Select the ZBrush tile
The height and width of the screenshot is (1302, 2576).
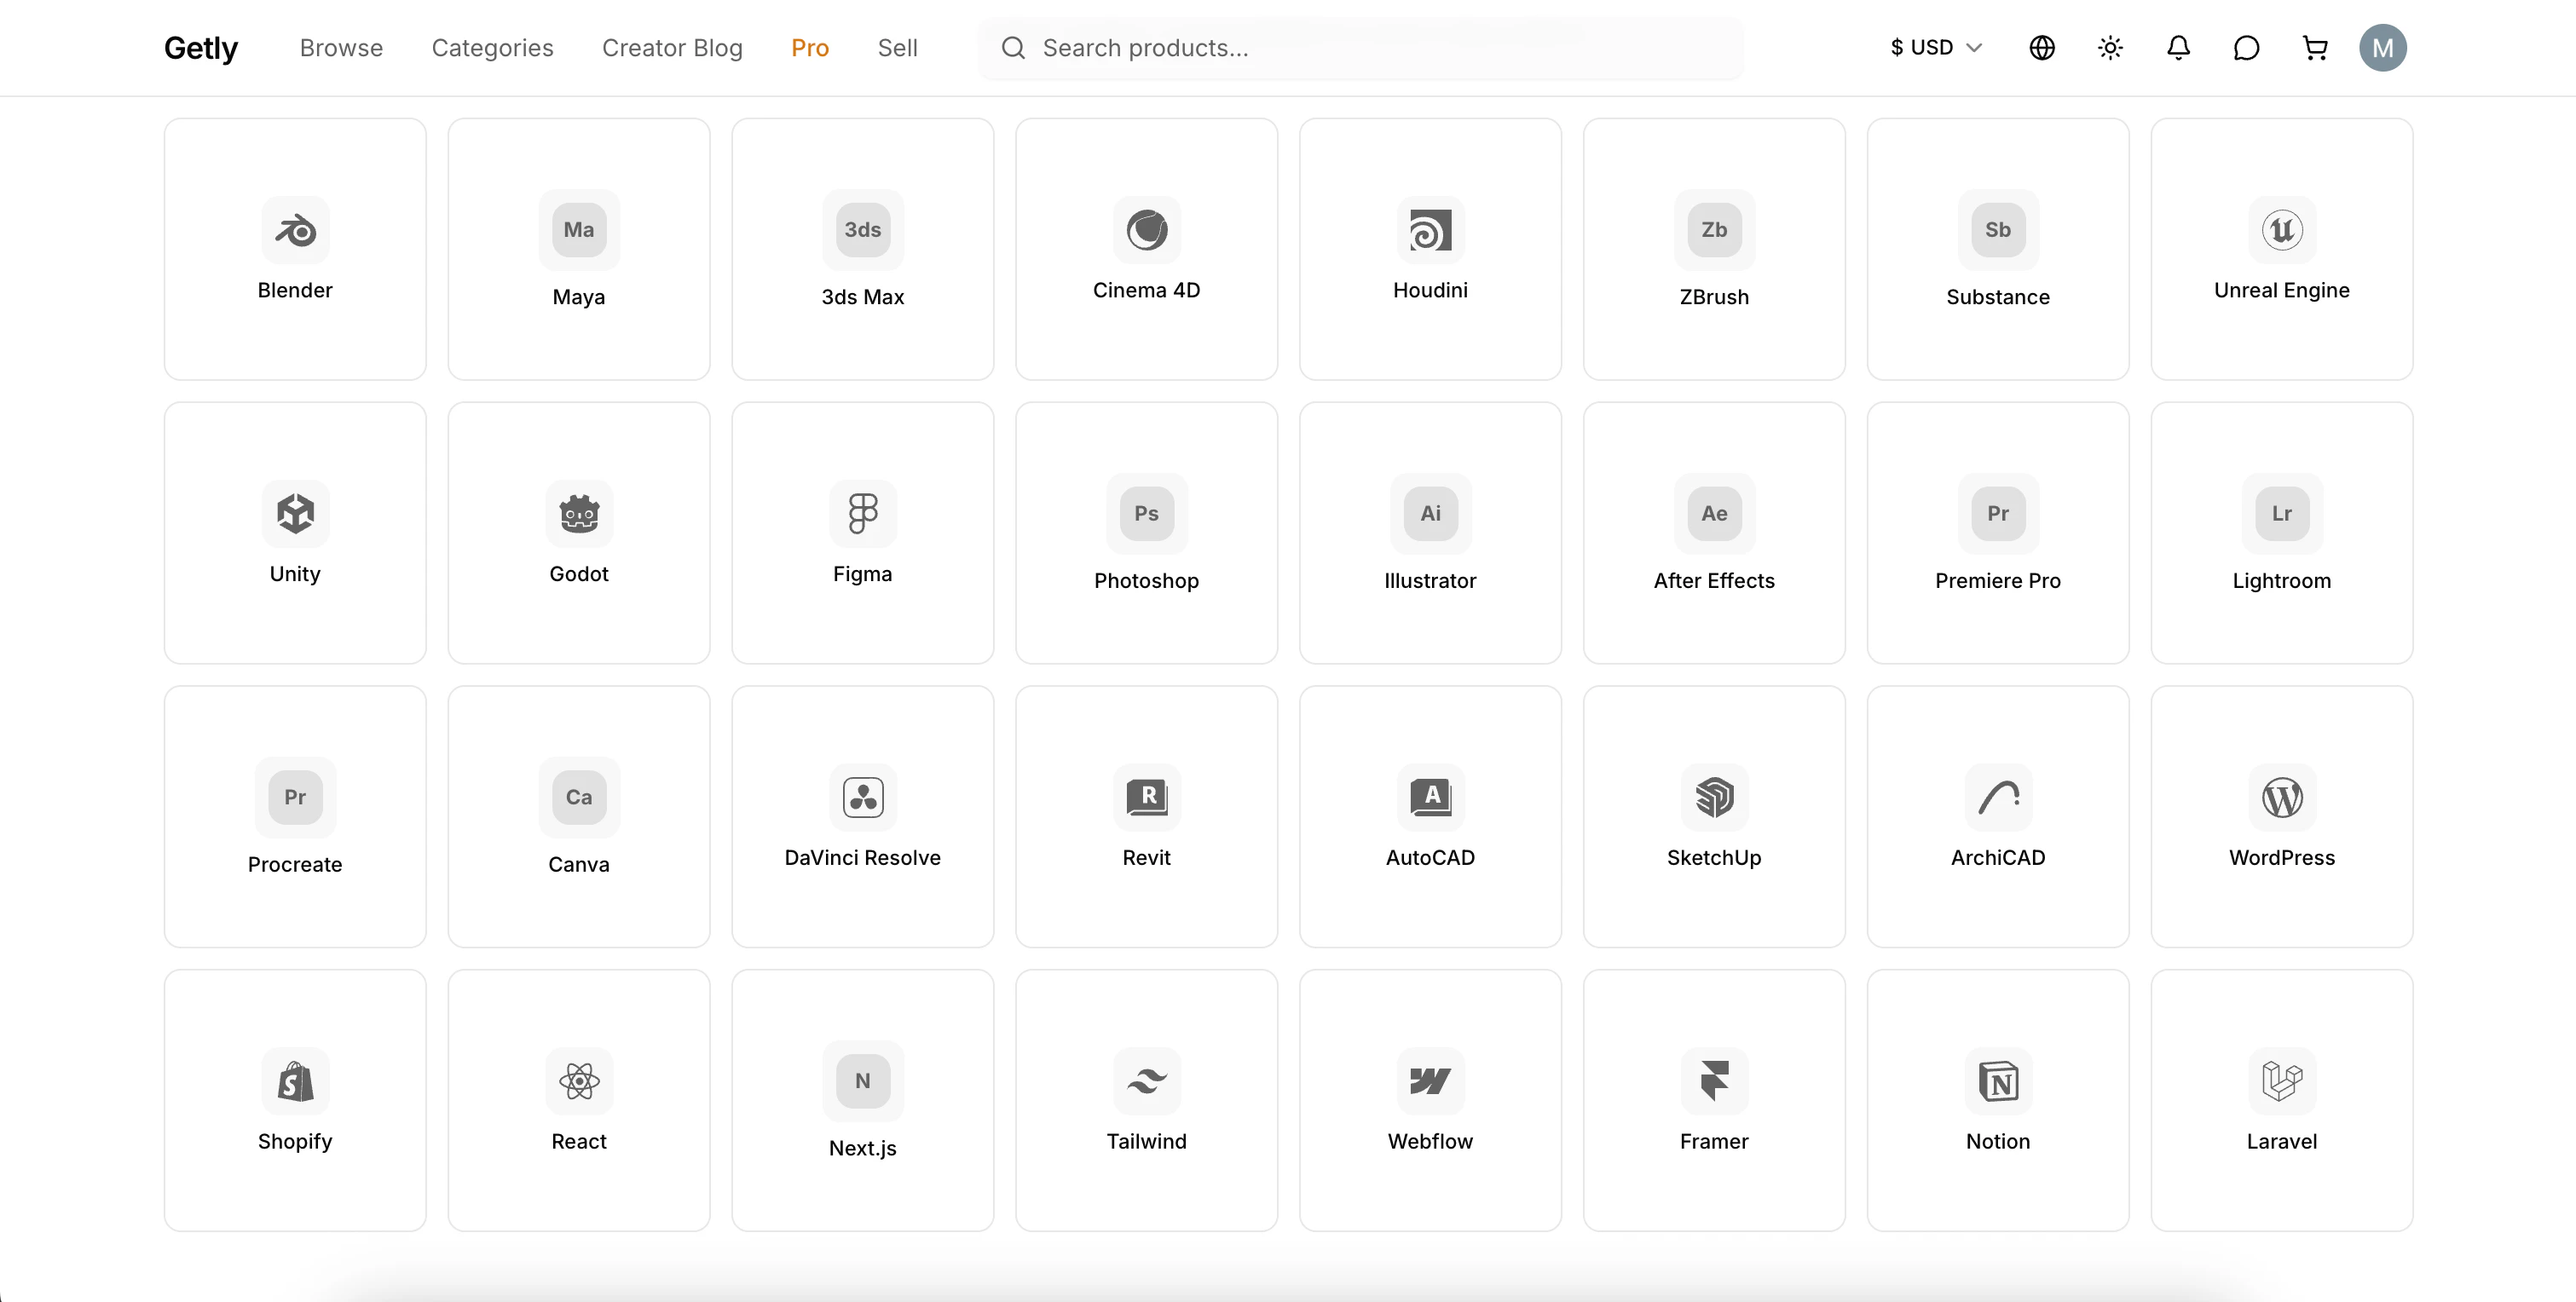pyautogui.click(x=1714, y=249)
